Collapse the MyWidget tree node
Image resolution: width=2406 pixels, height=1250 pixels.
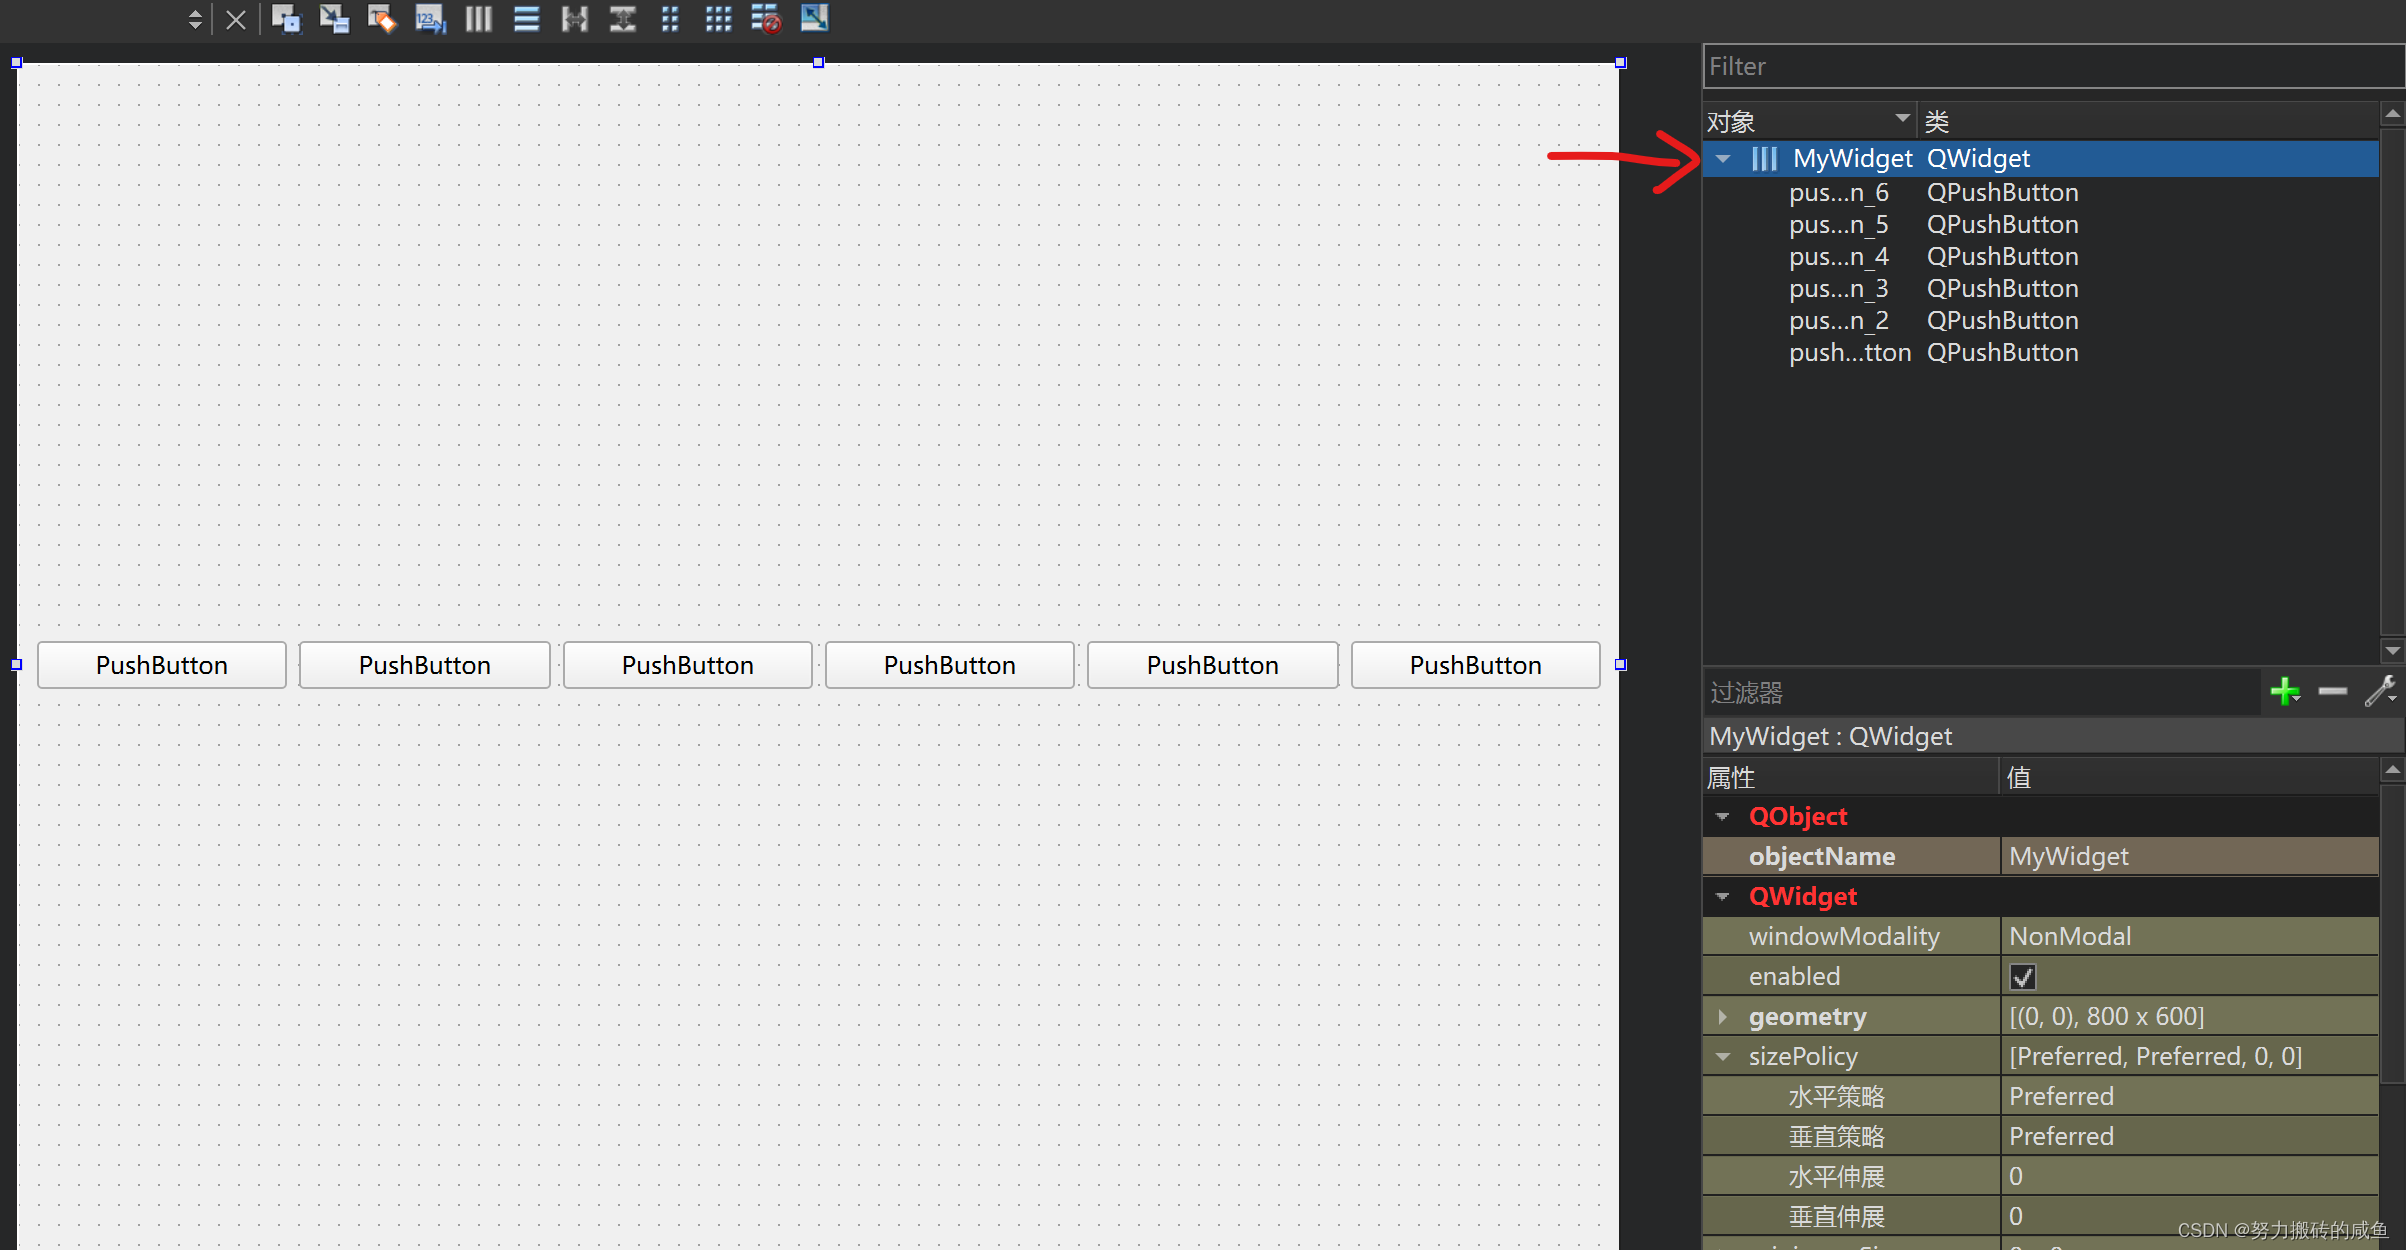coord(1723,159)
